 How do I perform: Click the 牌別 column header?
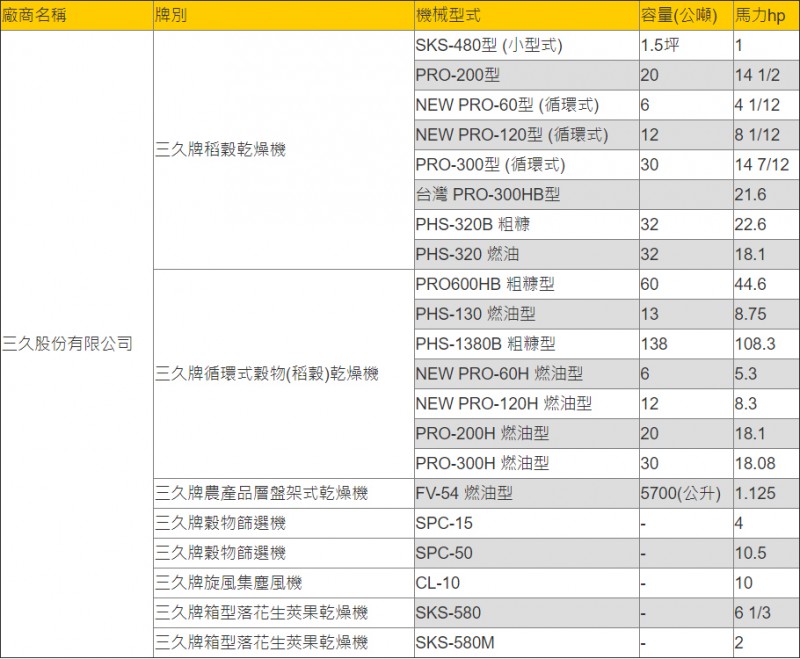coord(284,15)
